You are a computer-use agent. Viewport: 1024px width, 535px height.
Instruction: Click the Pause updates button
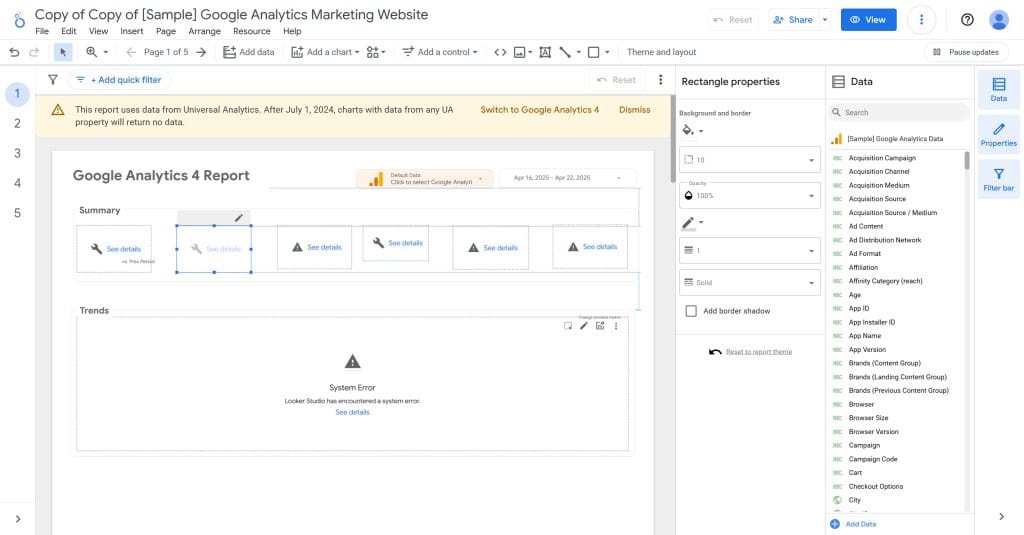(966, 52)
